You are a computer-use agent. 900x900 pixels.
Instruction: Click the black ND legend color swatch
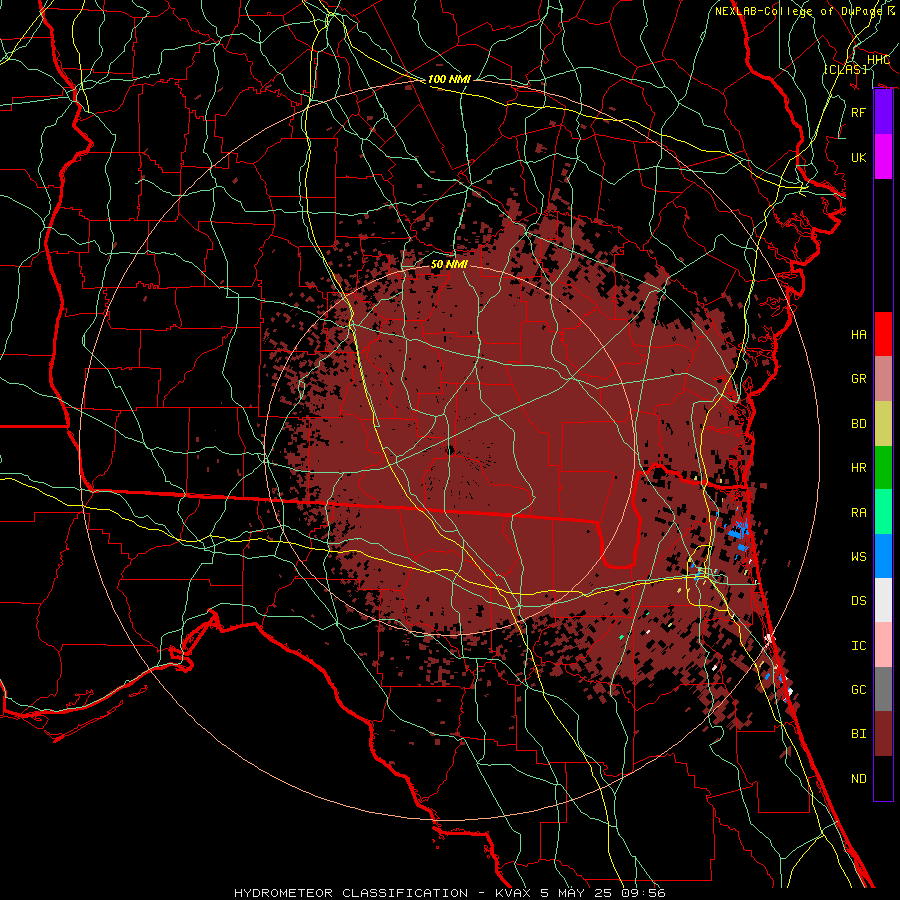(883, 778)
